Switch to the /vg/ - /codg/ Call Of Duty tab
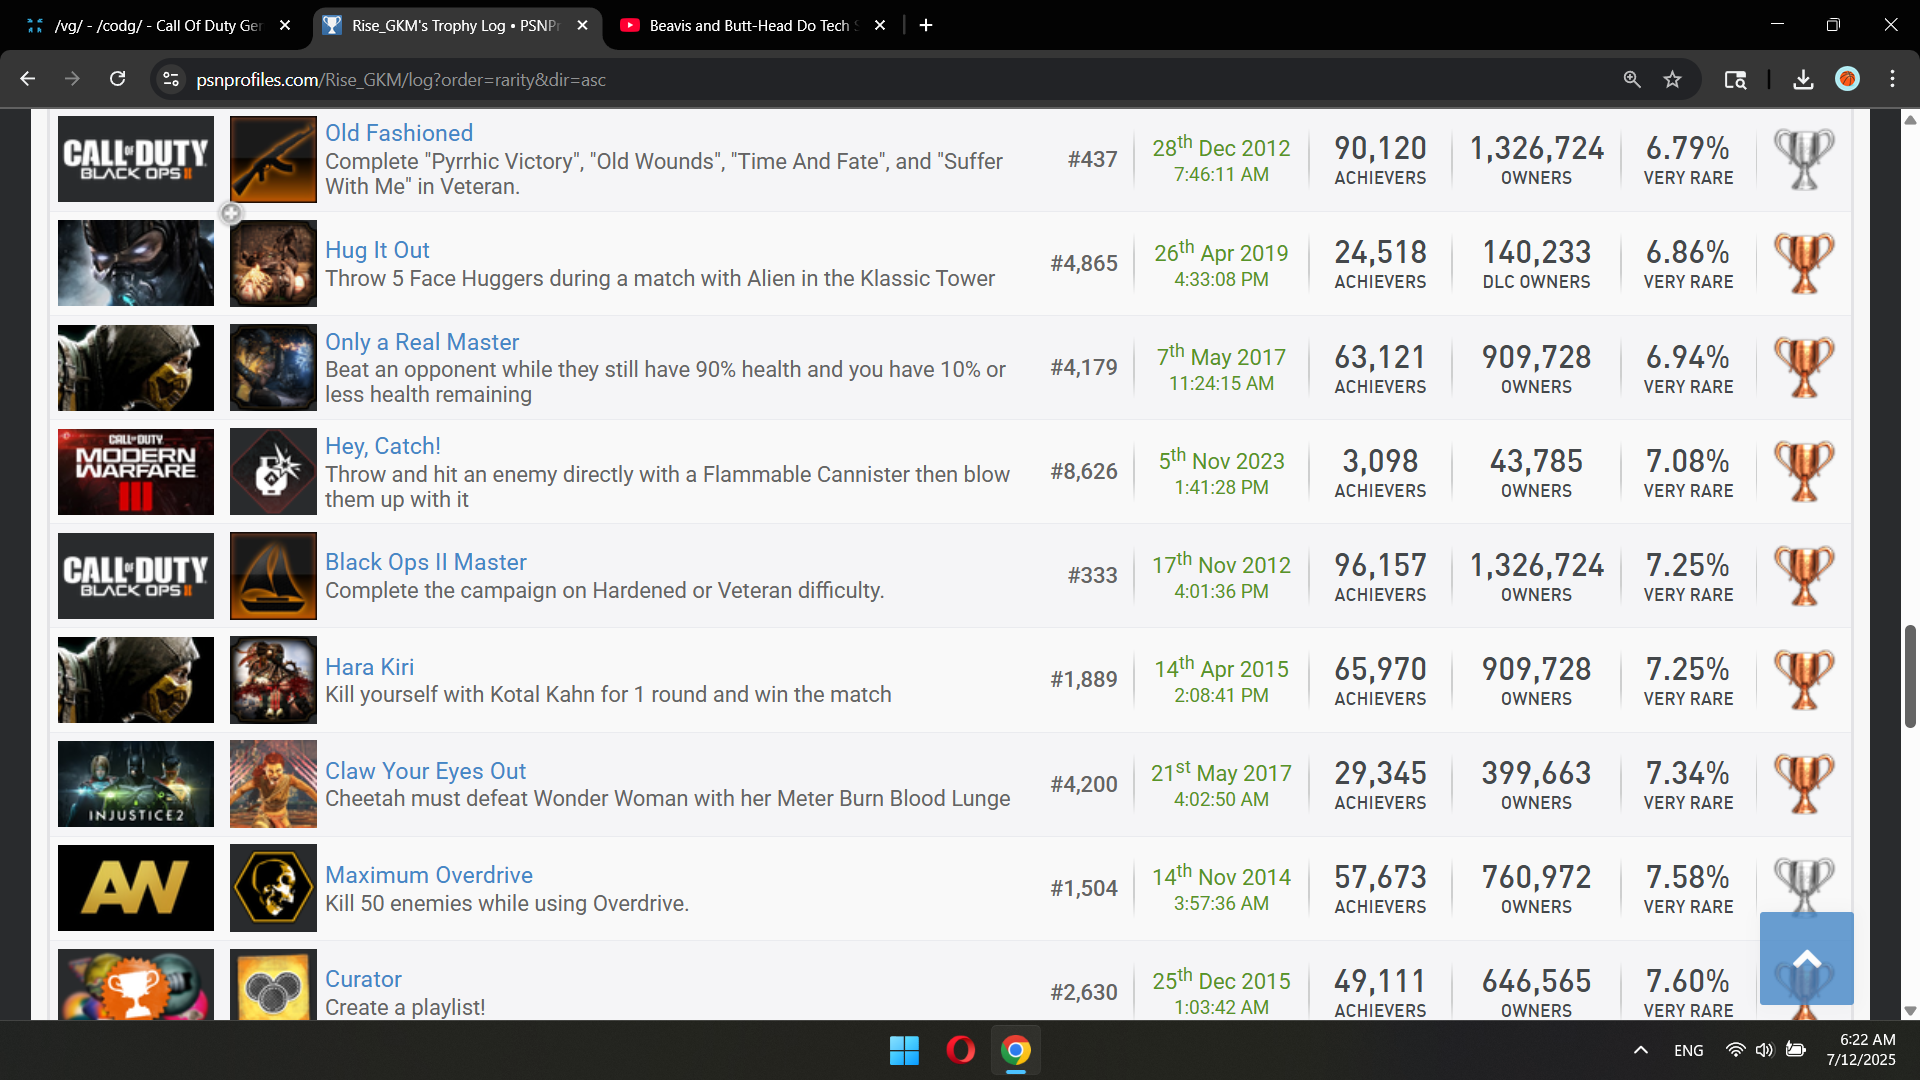The height and width of the screenshot is (1080, 1920). pyautogui.click(x=158, y=25)
